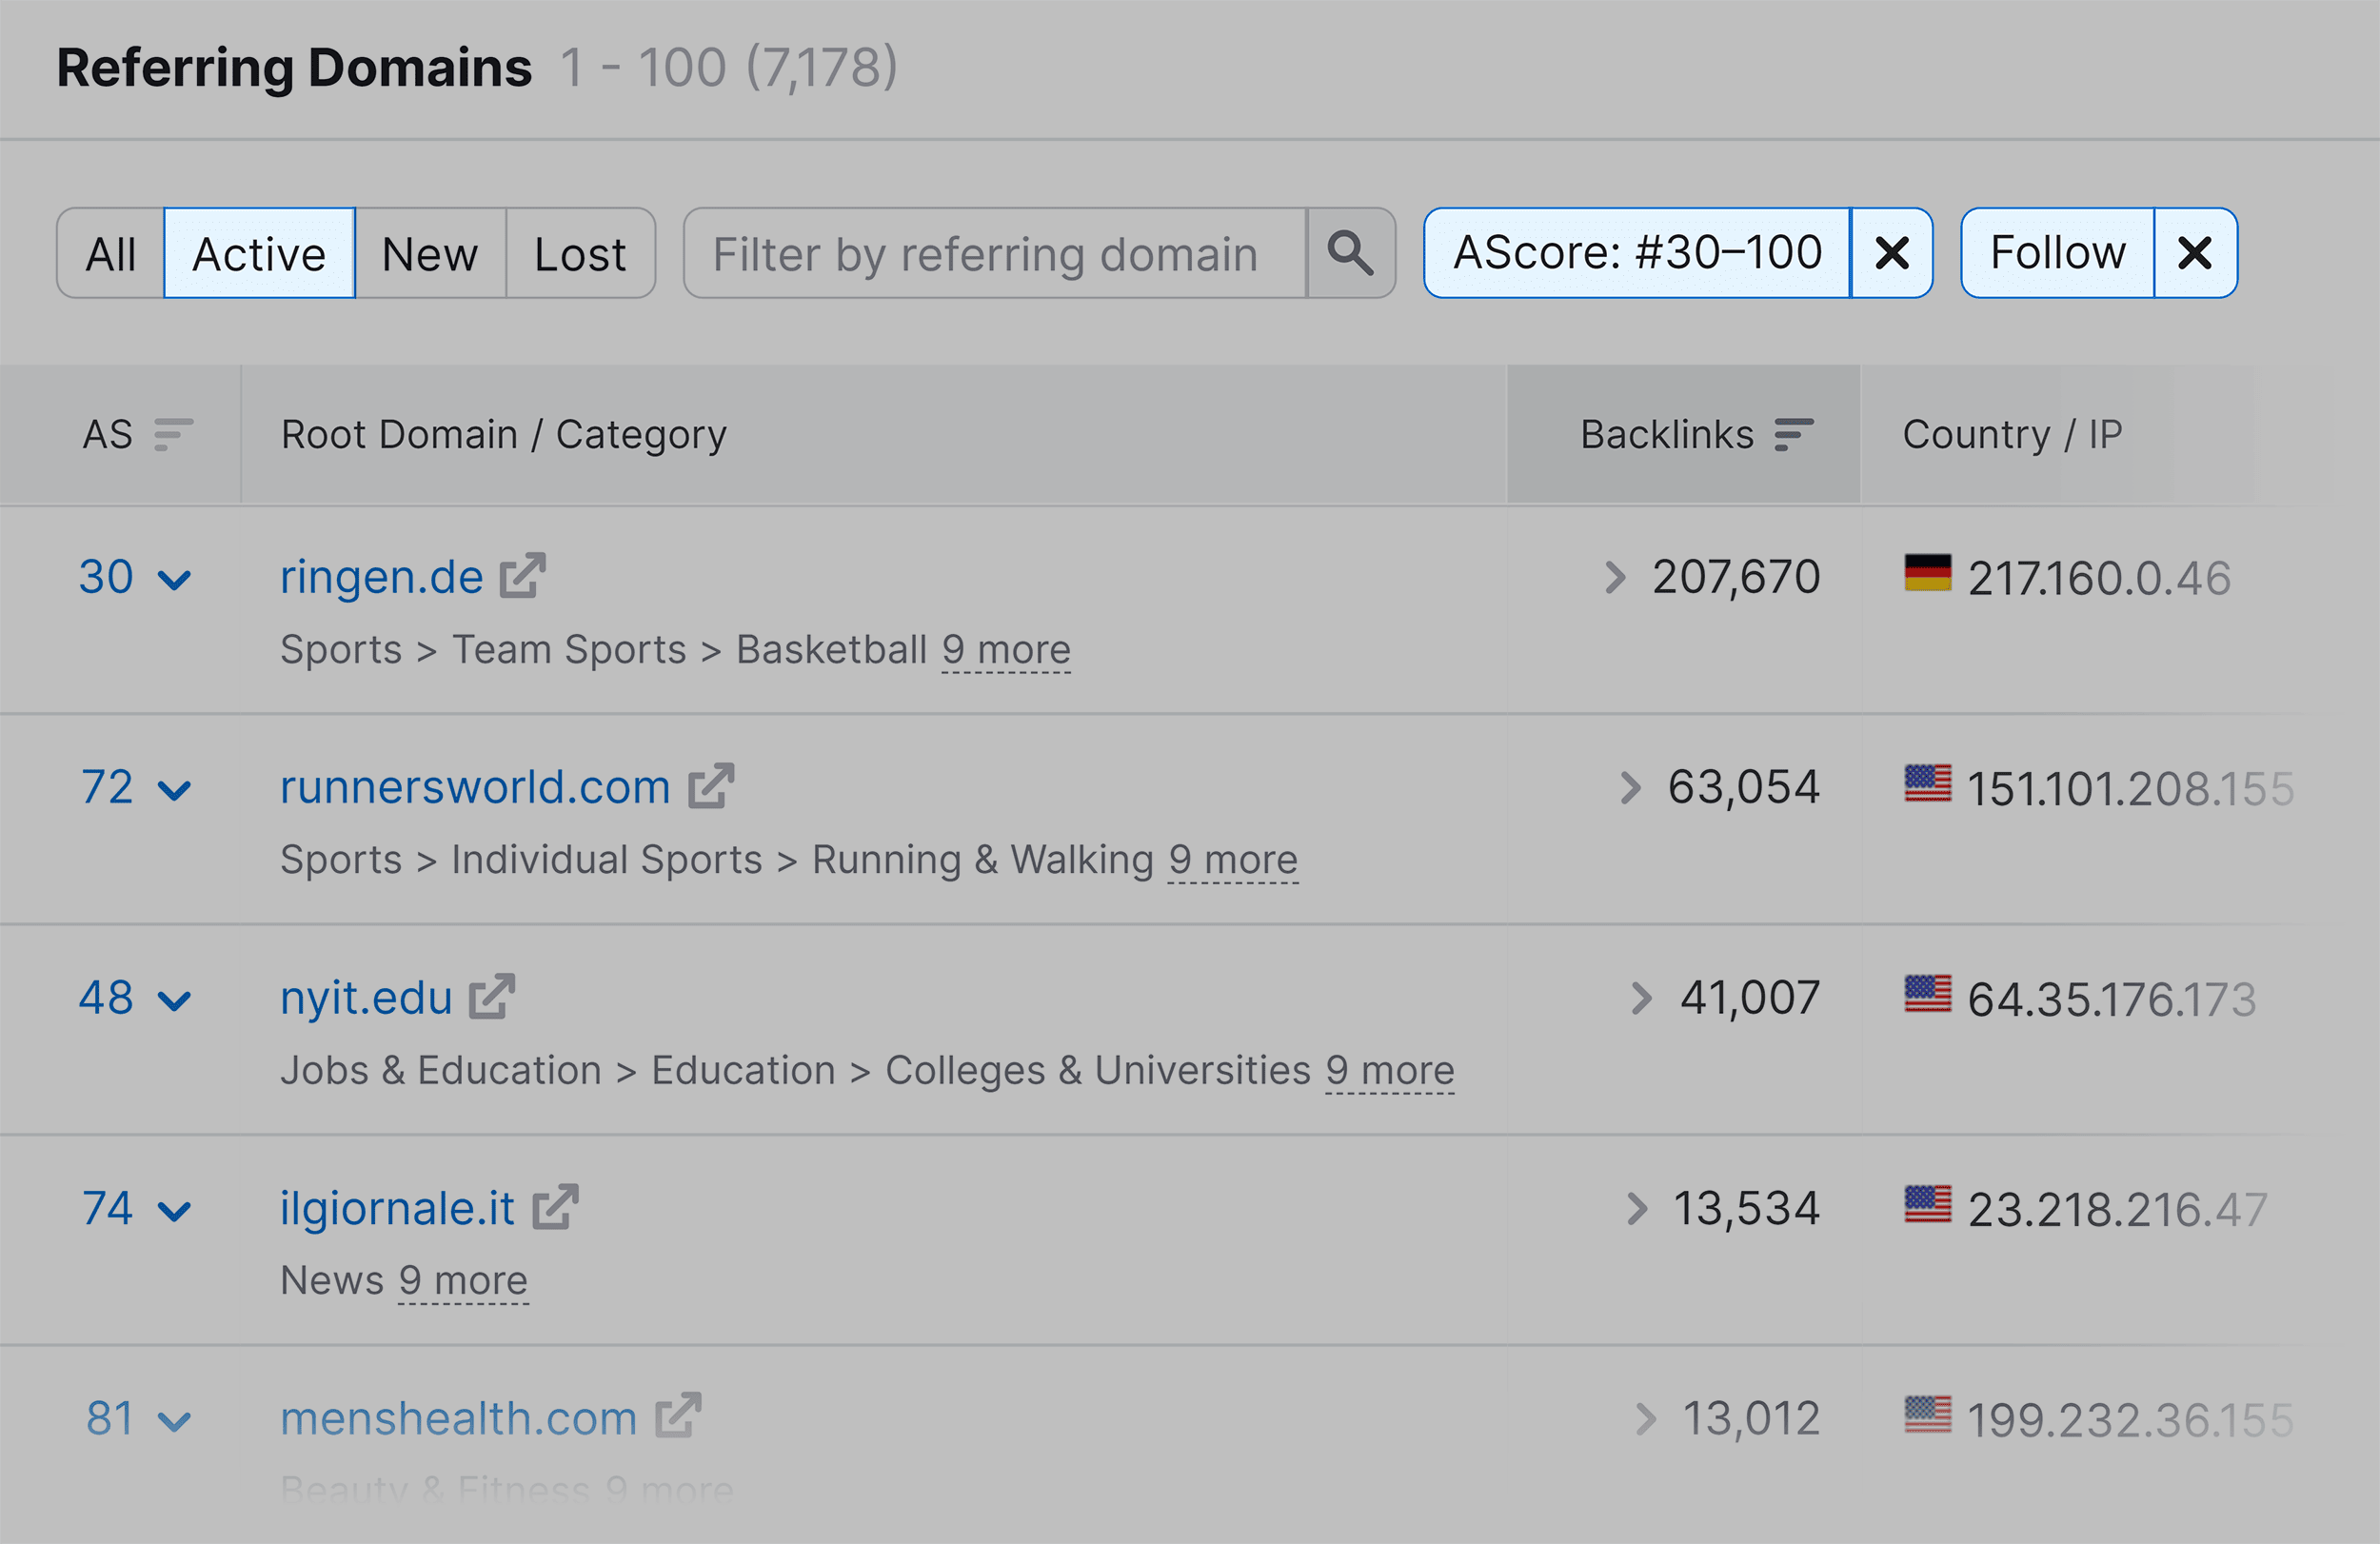Viewport: 2380px width, 1544px height.
Task: Show 9 more categories for ilgiornale.it
Action: [x=462, y=1281]
